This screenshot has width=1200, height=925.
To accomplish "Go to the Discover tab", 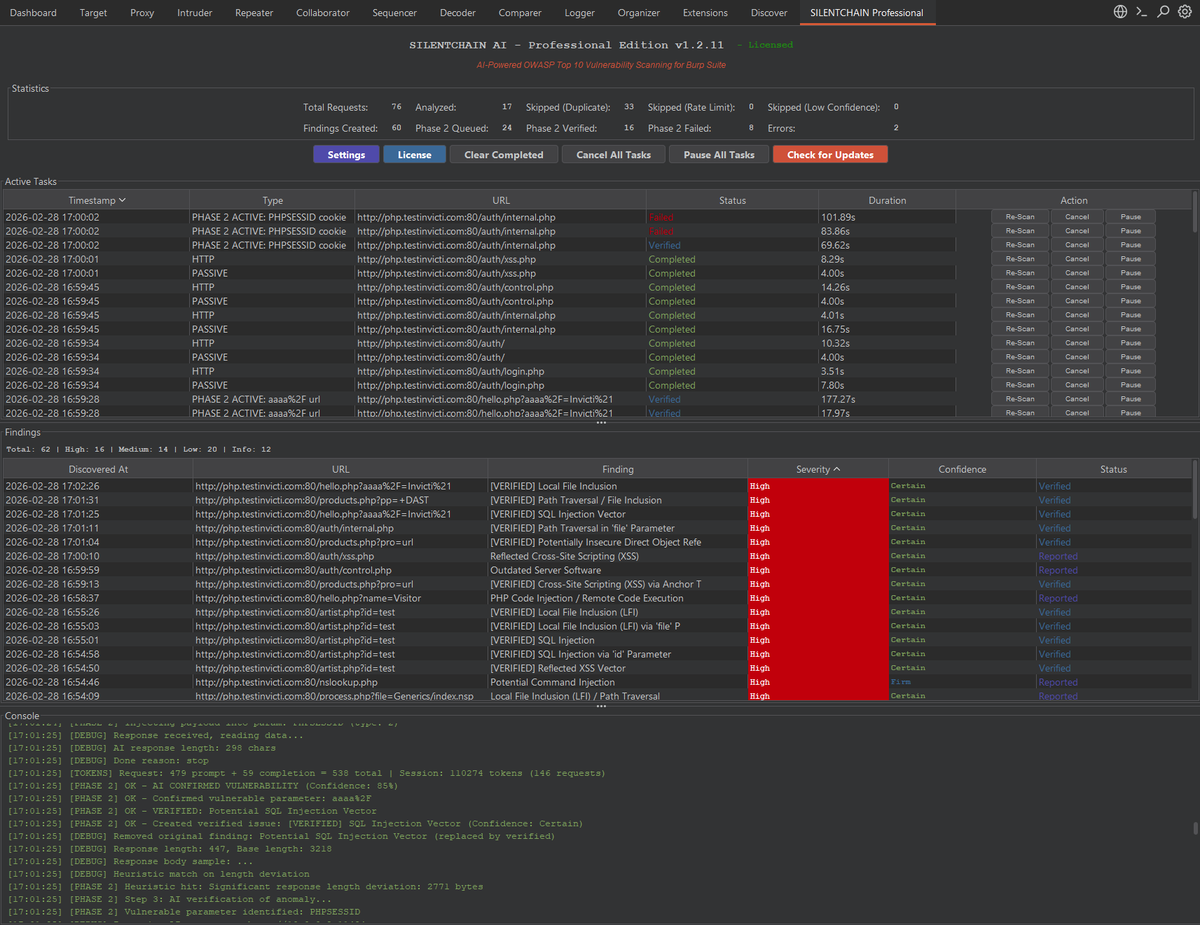I will point(769,13).
